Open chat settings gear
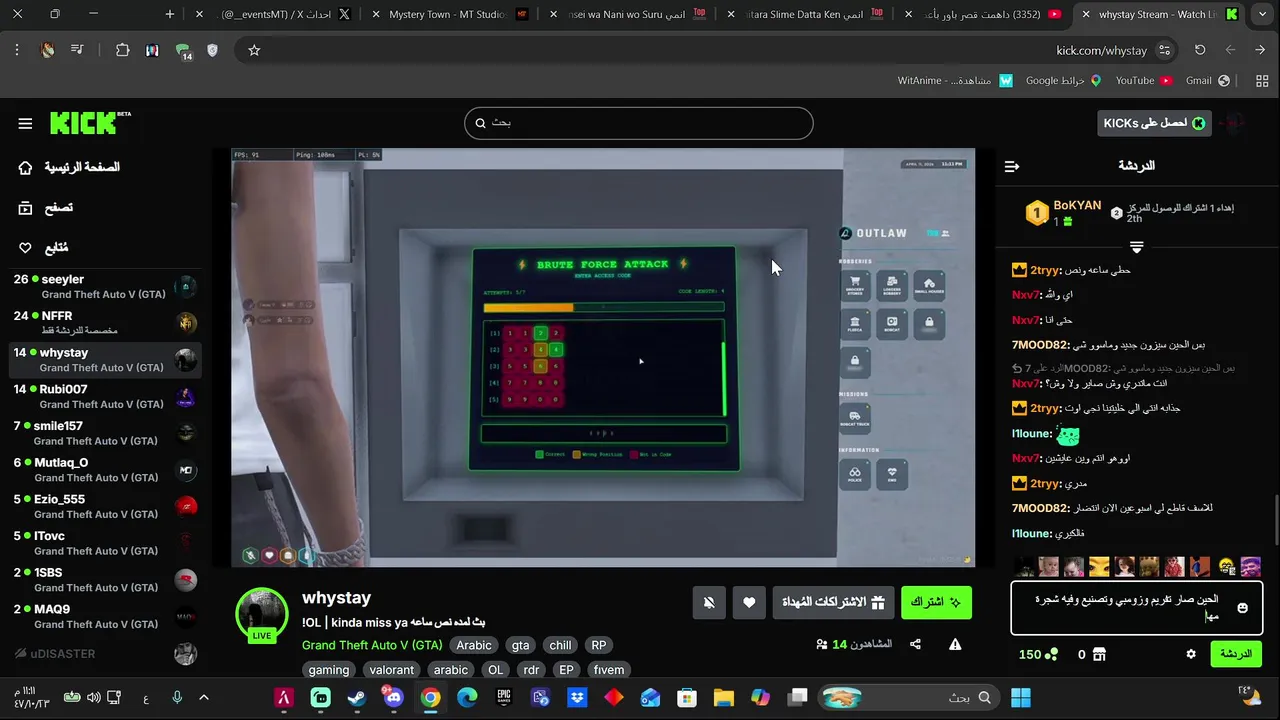 tap(1191, 654)
